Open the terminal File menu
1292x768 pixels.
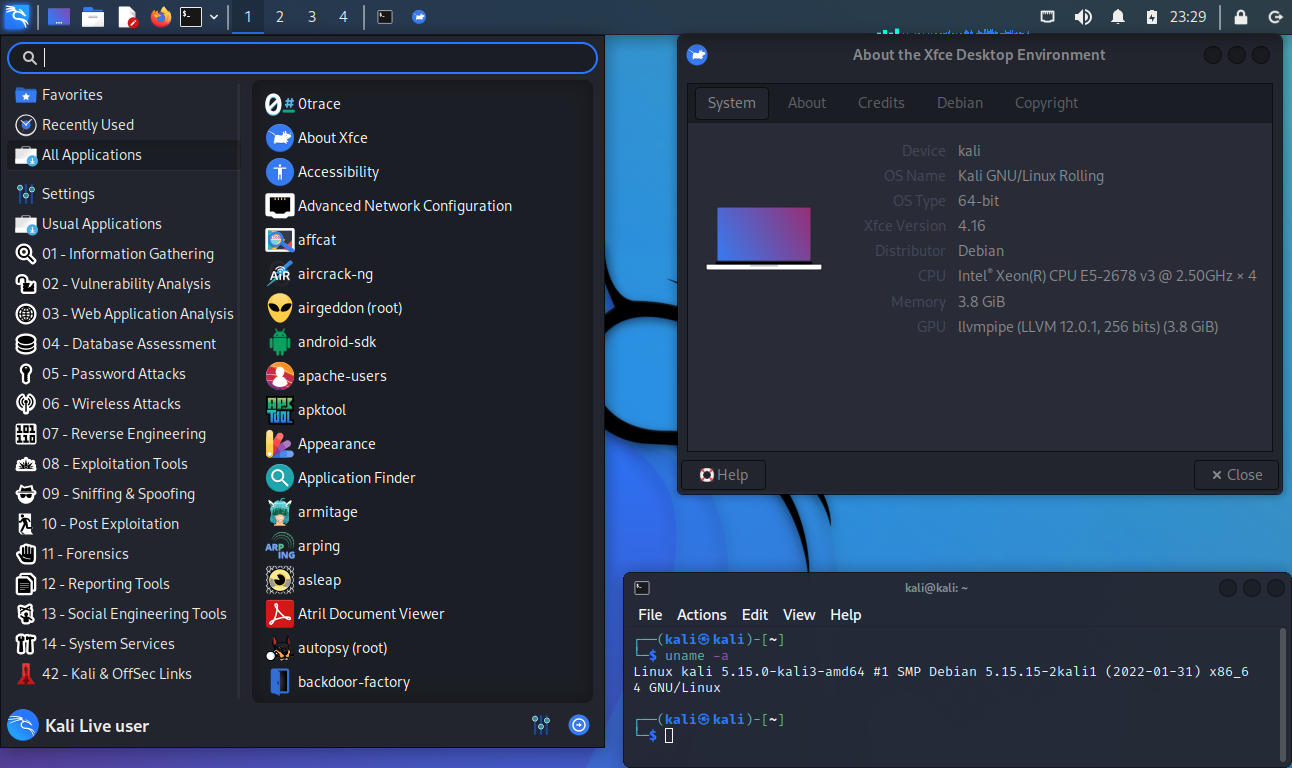point(650,615)
